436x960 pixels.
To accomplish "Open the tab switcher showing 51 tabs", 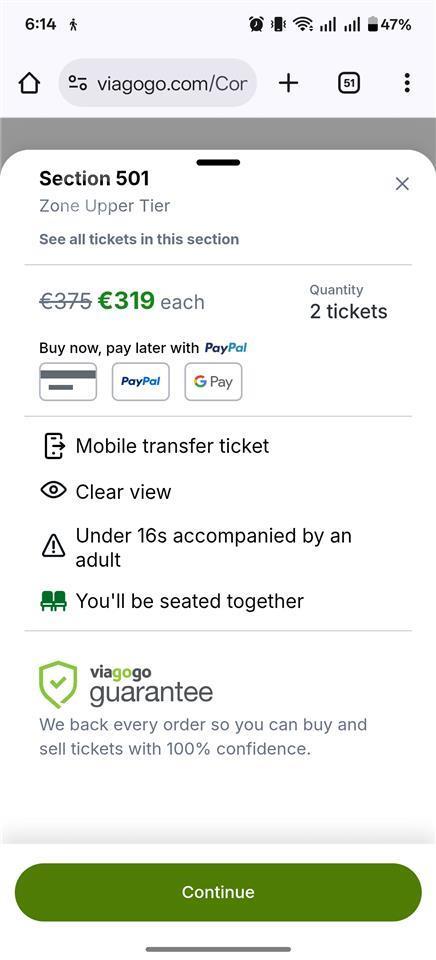I will tap(349, 83).
